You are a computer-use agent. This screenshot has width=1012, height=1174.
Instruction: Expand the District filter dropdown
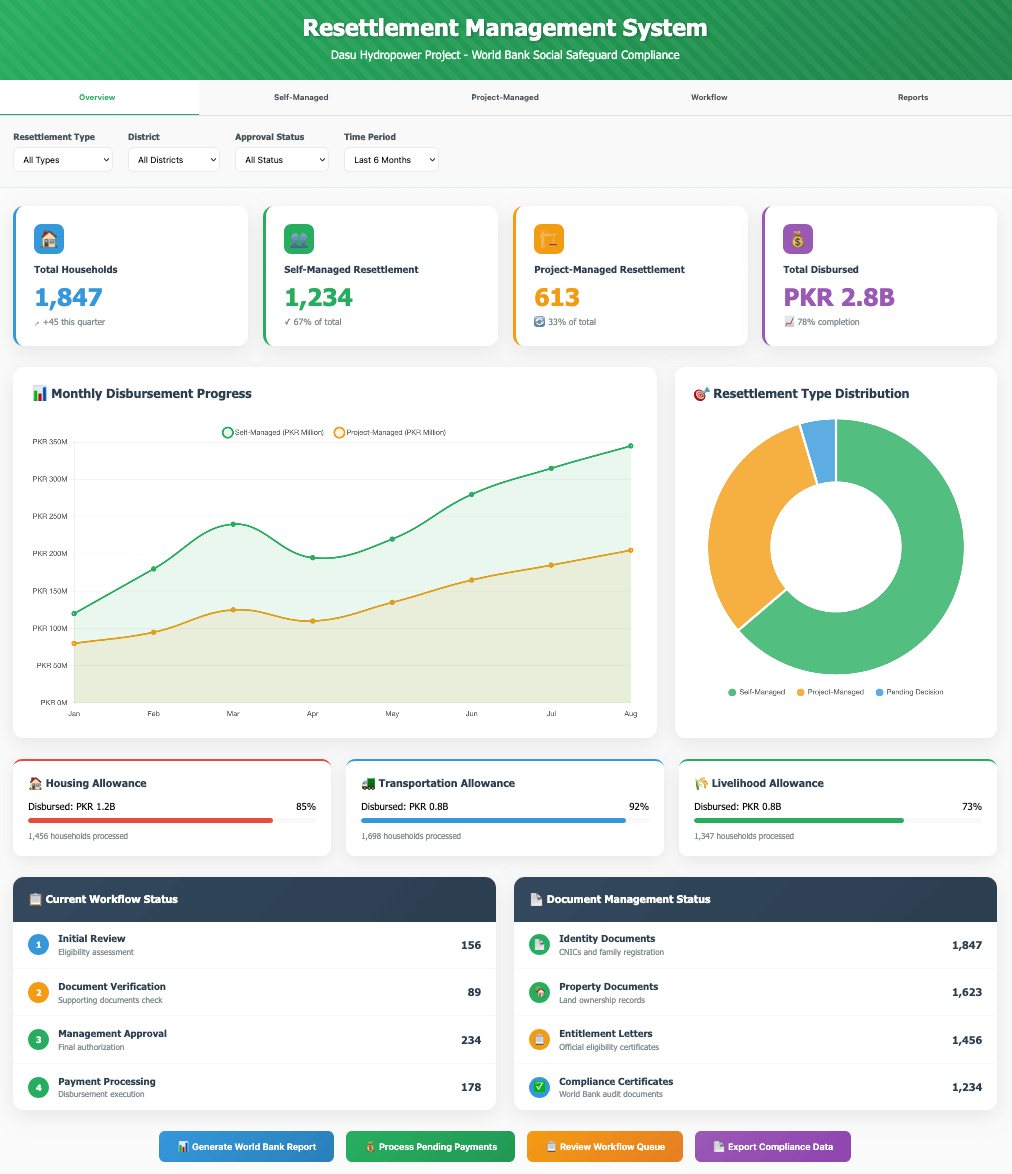tap(174, 160)
